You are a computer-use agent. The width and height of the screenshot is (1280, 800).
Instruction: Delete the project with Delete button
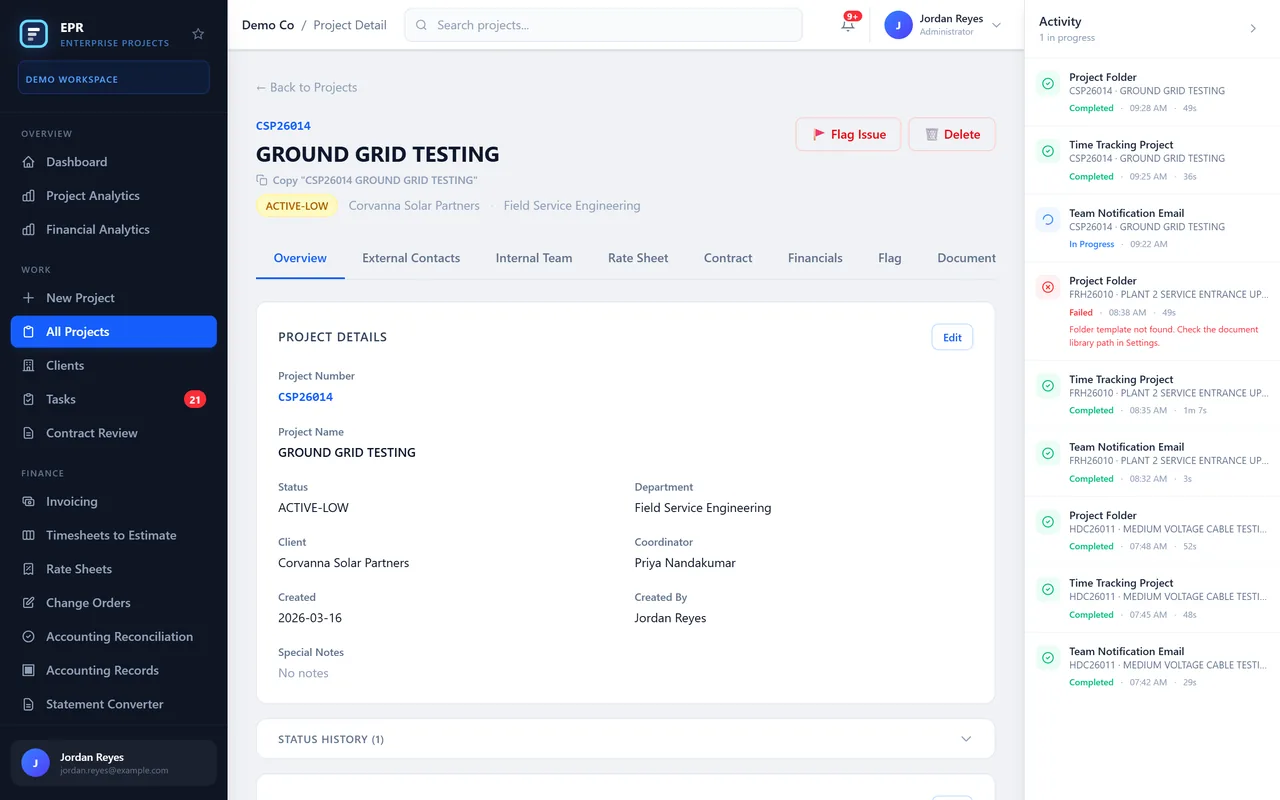click(952, 134)
